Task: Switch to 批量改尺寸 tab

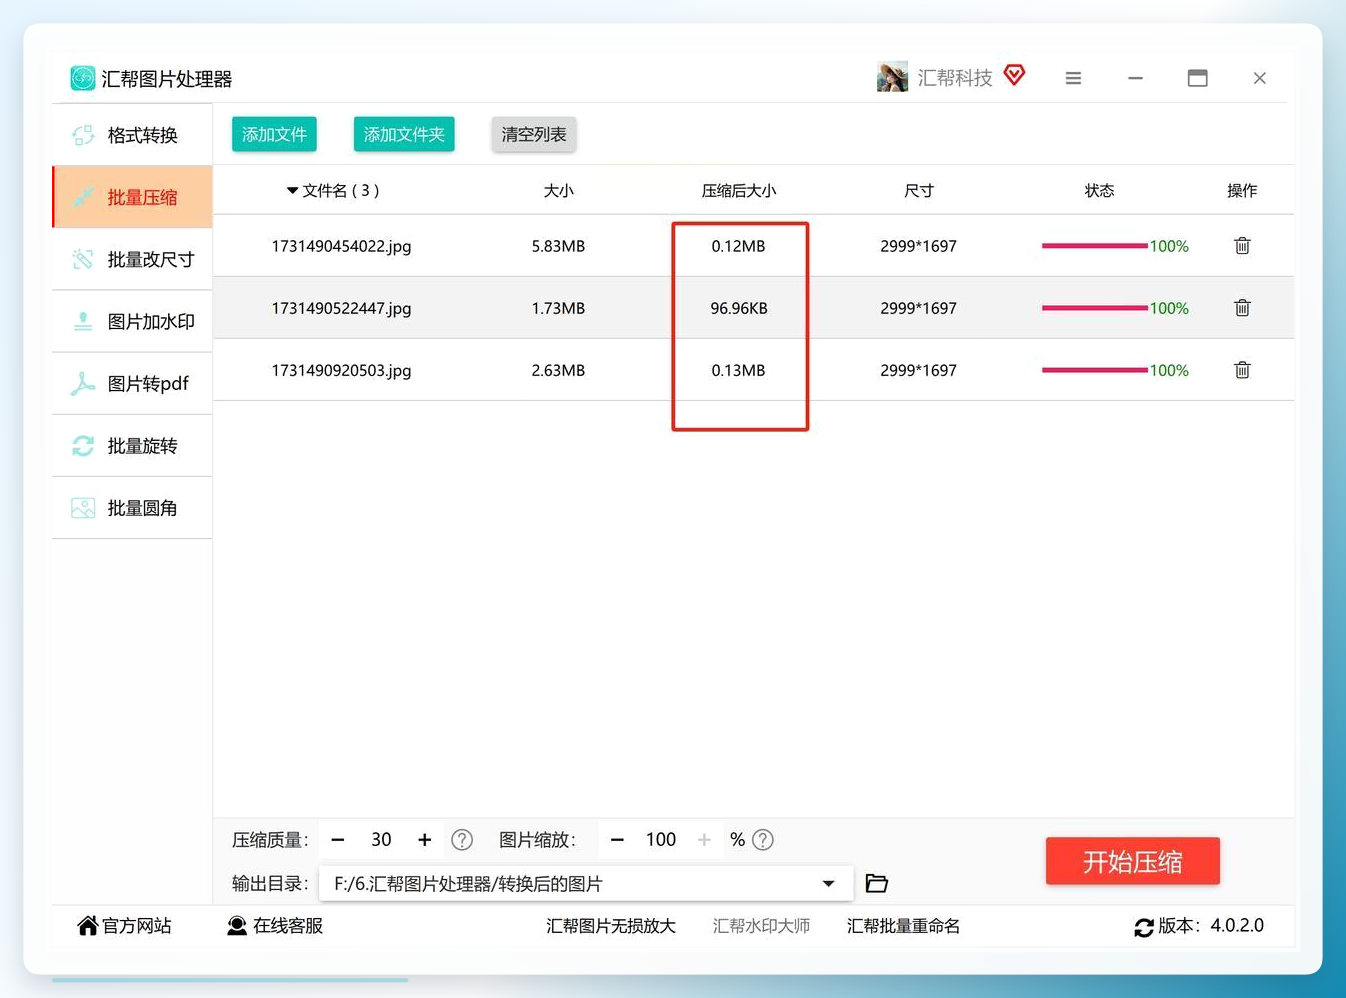Action: pos(132,259)
